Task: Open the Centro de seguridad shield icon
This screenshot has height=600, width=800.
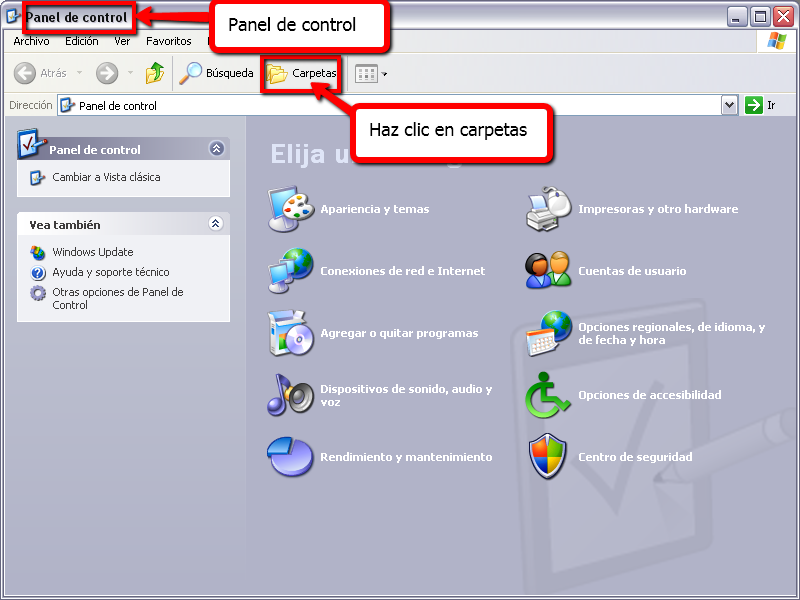Action: click(548, 457)
